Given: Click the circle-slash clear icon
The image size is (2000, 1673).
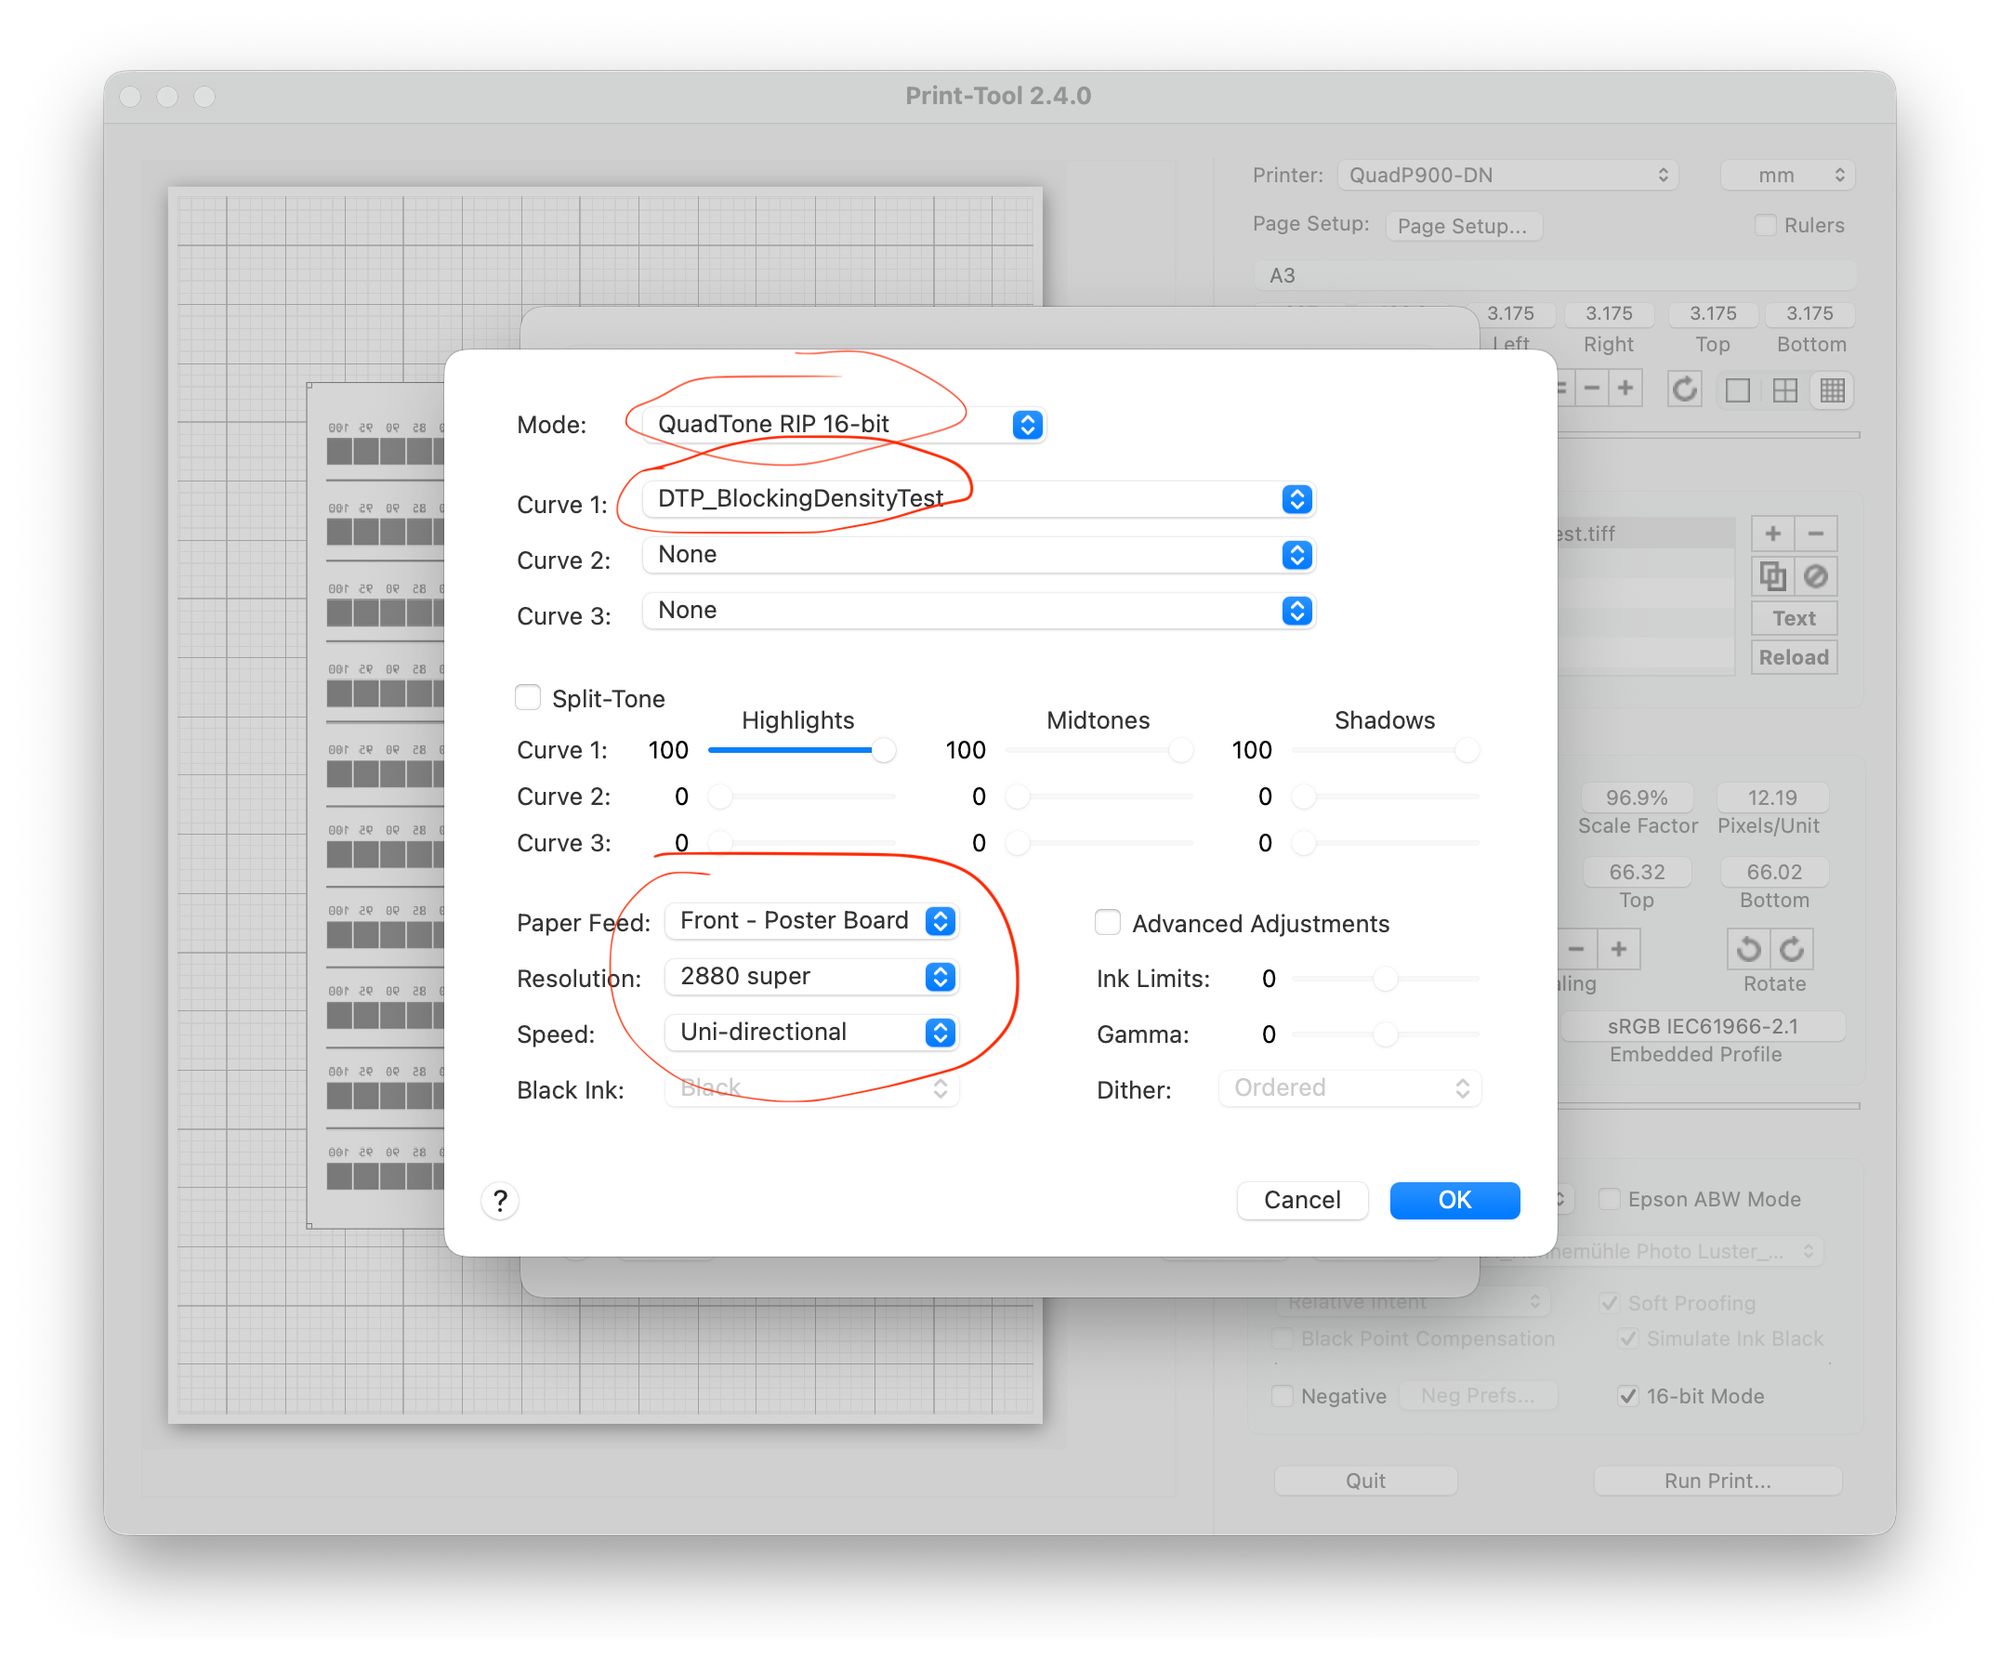Looking at the screenshot, I should 1816,576.
